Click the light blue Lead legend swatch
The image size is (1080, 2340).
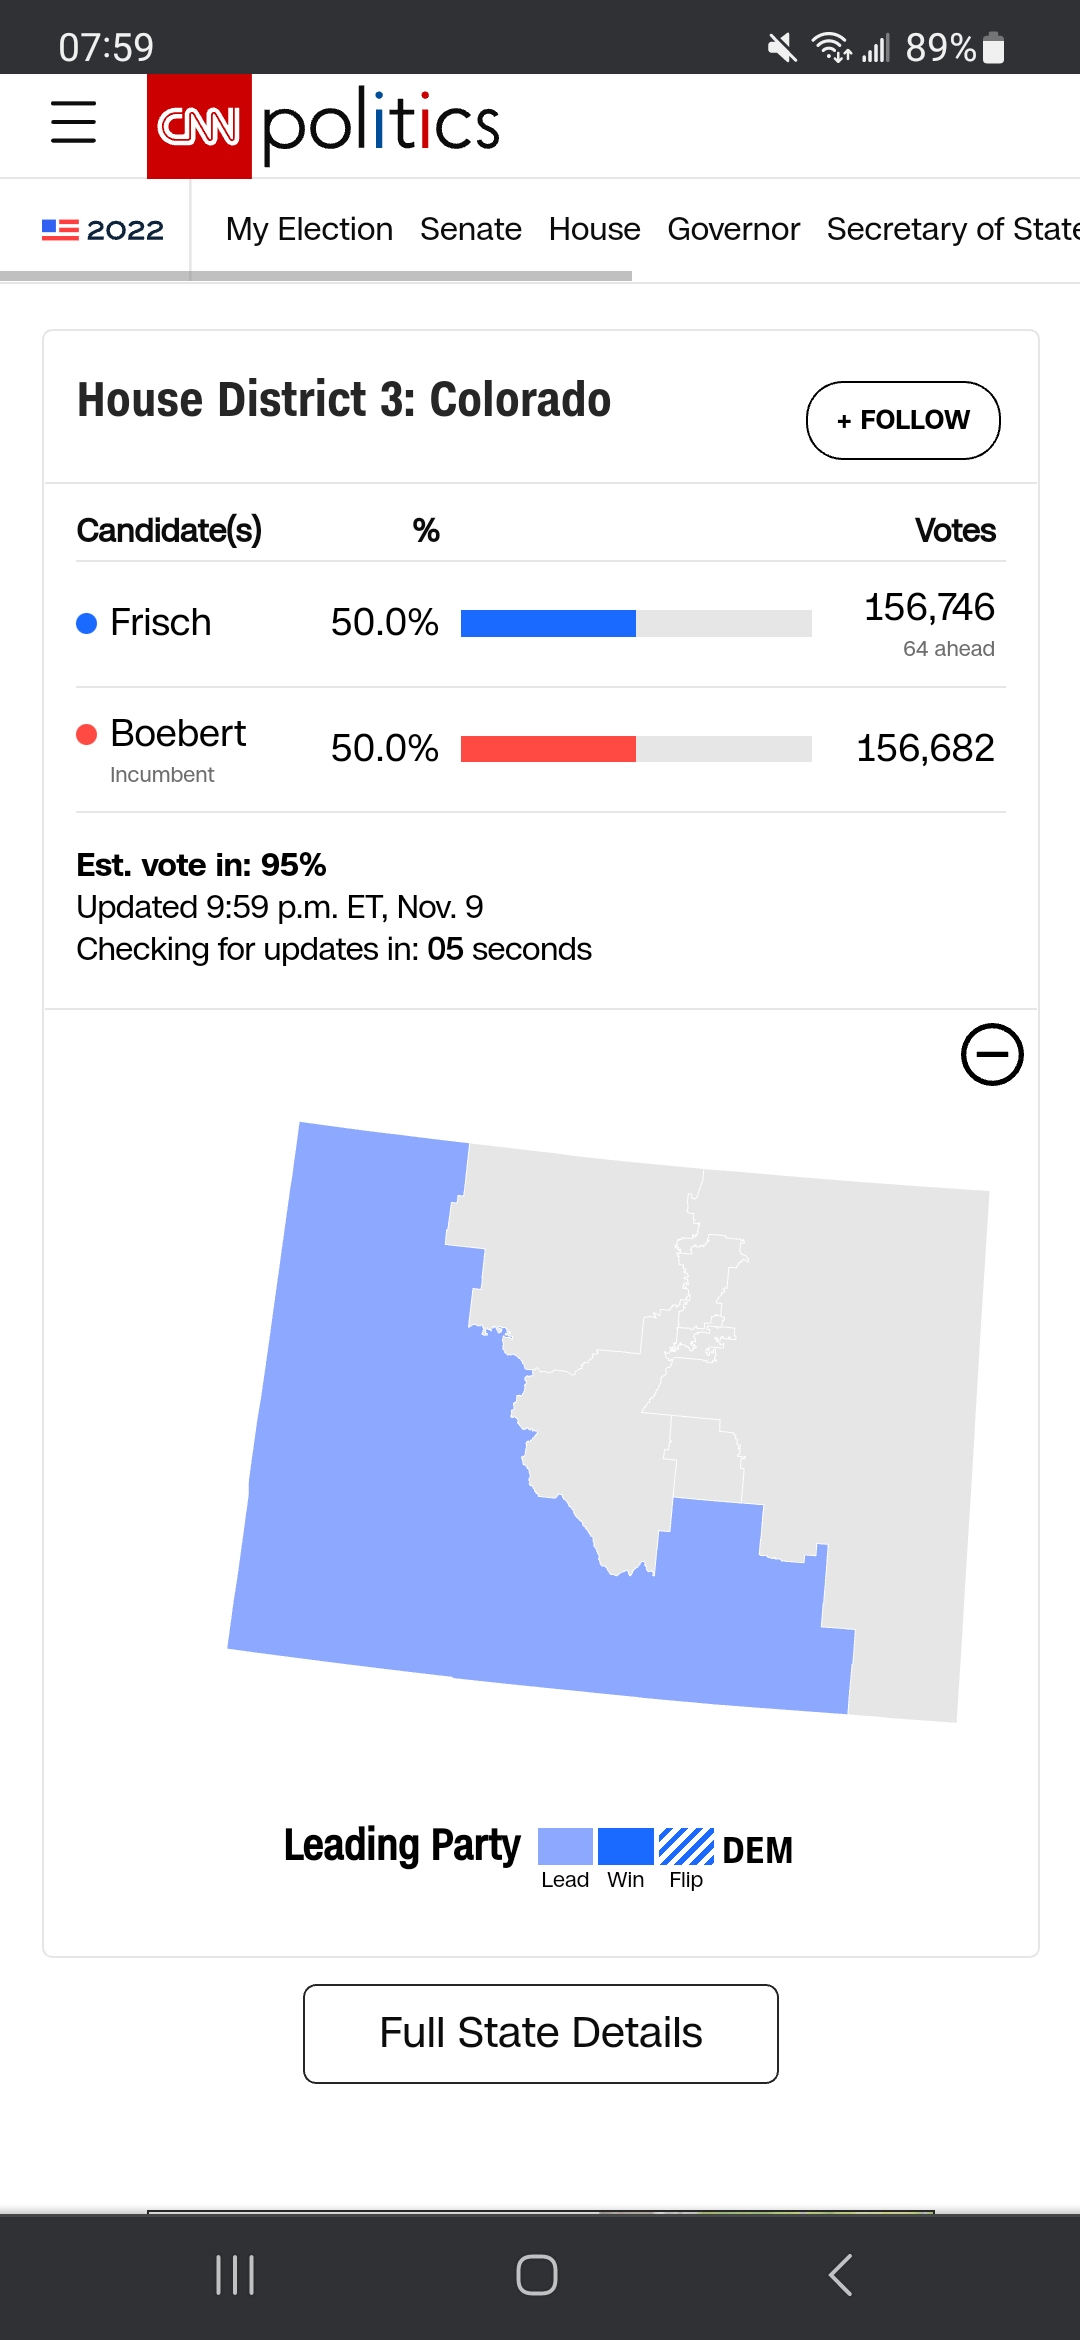tap(565, 1846)
